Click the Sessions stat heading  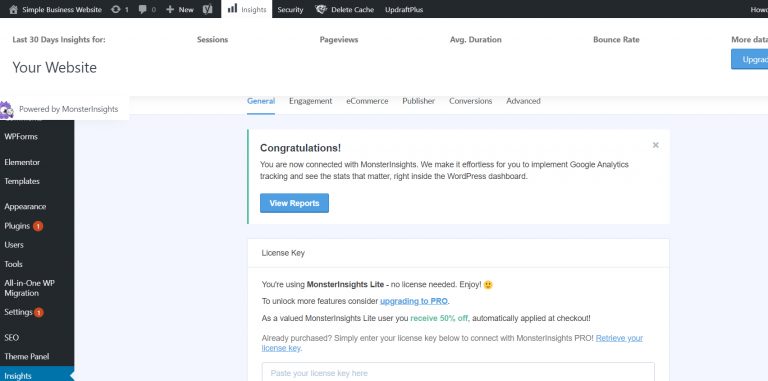tap(213, 40)
